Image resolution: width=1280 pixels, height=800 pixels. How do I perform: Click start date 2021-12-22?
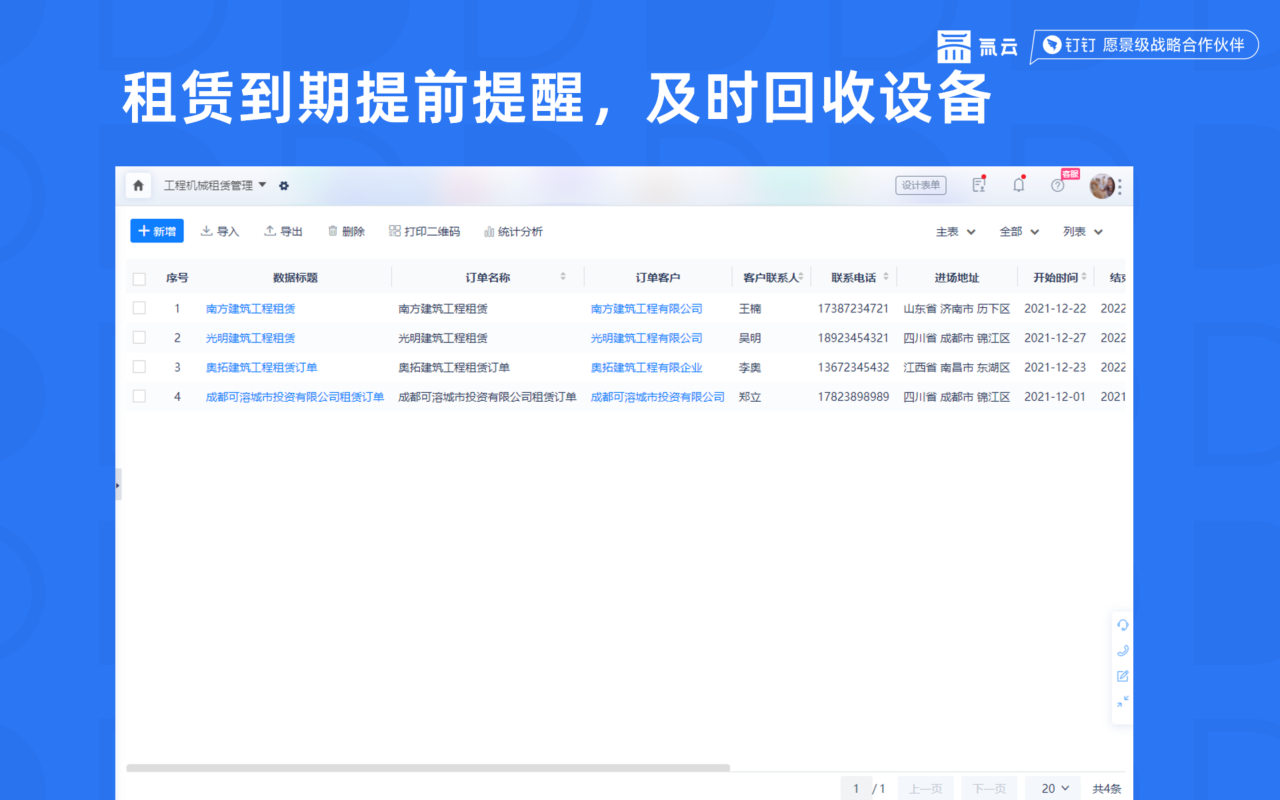click(x=1055, y=309)
